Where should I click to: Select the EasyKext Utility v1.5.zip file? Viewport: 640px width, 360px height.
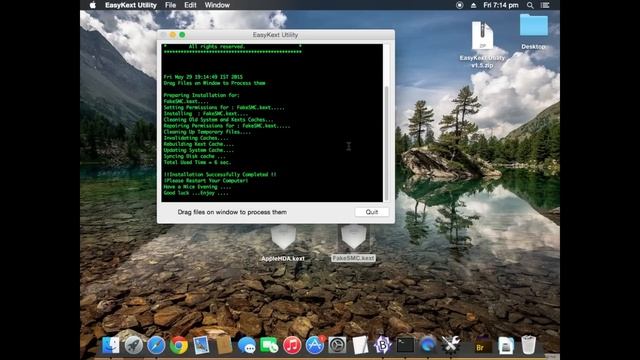(x=482, y=44)
